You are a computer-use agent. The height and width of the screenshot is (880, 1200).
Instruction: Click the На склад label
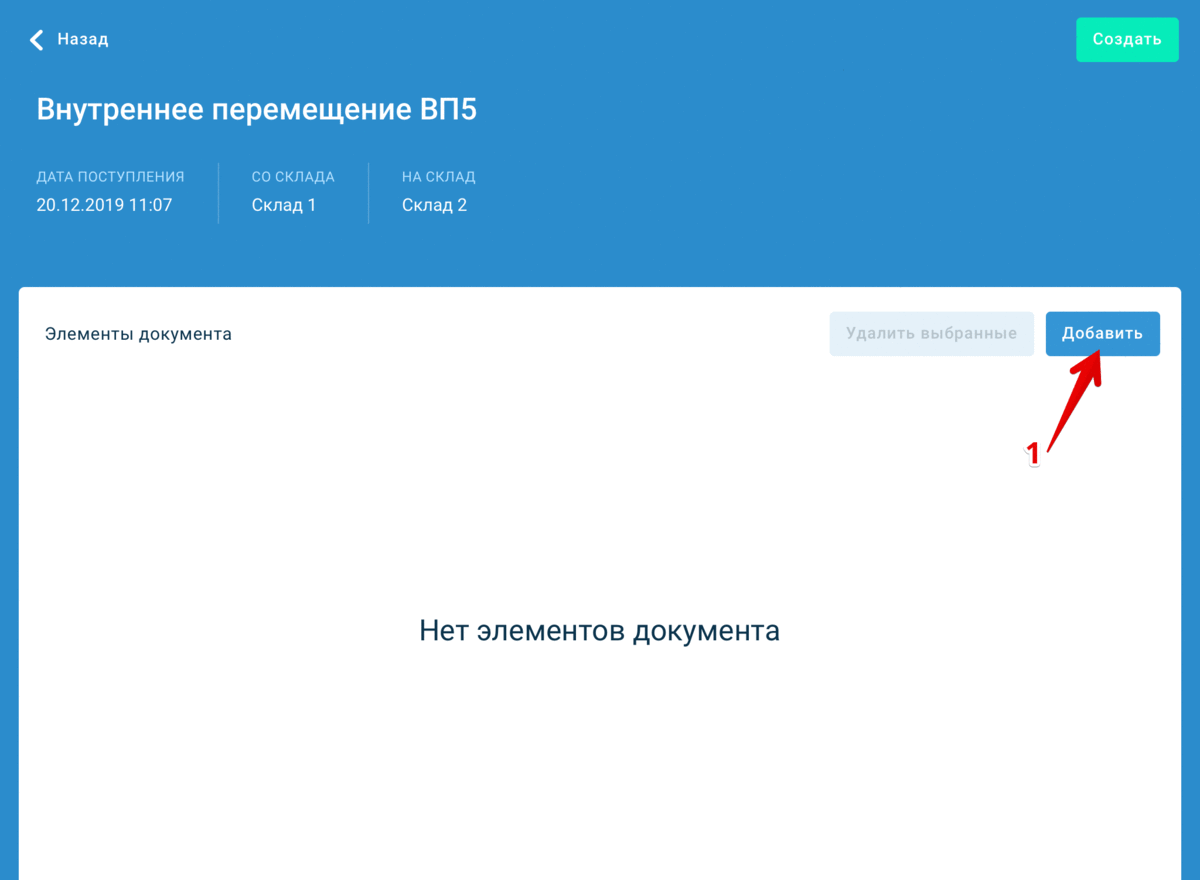[x=439, y=177]
